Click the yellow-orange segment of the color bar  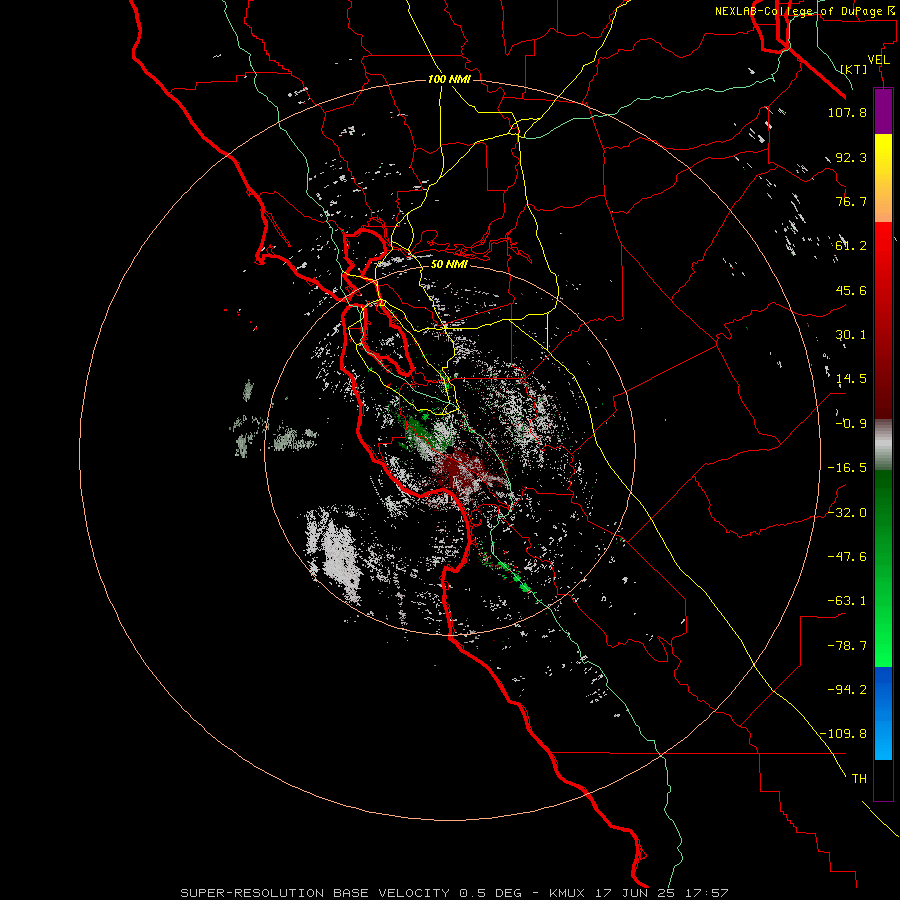coord(883,178)
